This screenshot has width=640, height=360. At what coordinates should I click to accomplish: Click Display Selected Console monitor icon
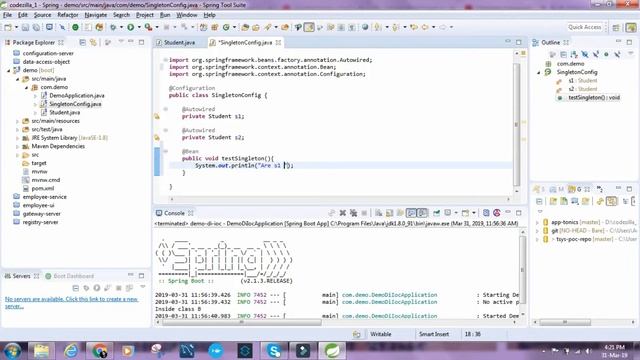click(x=448, y=213)
